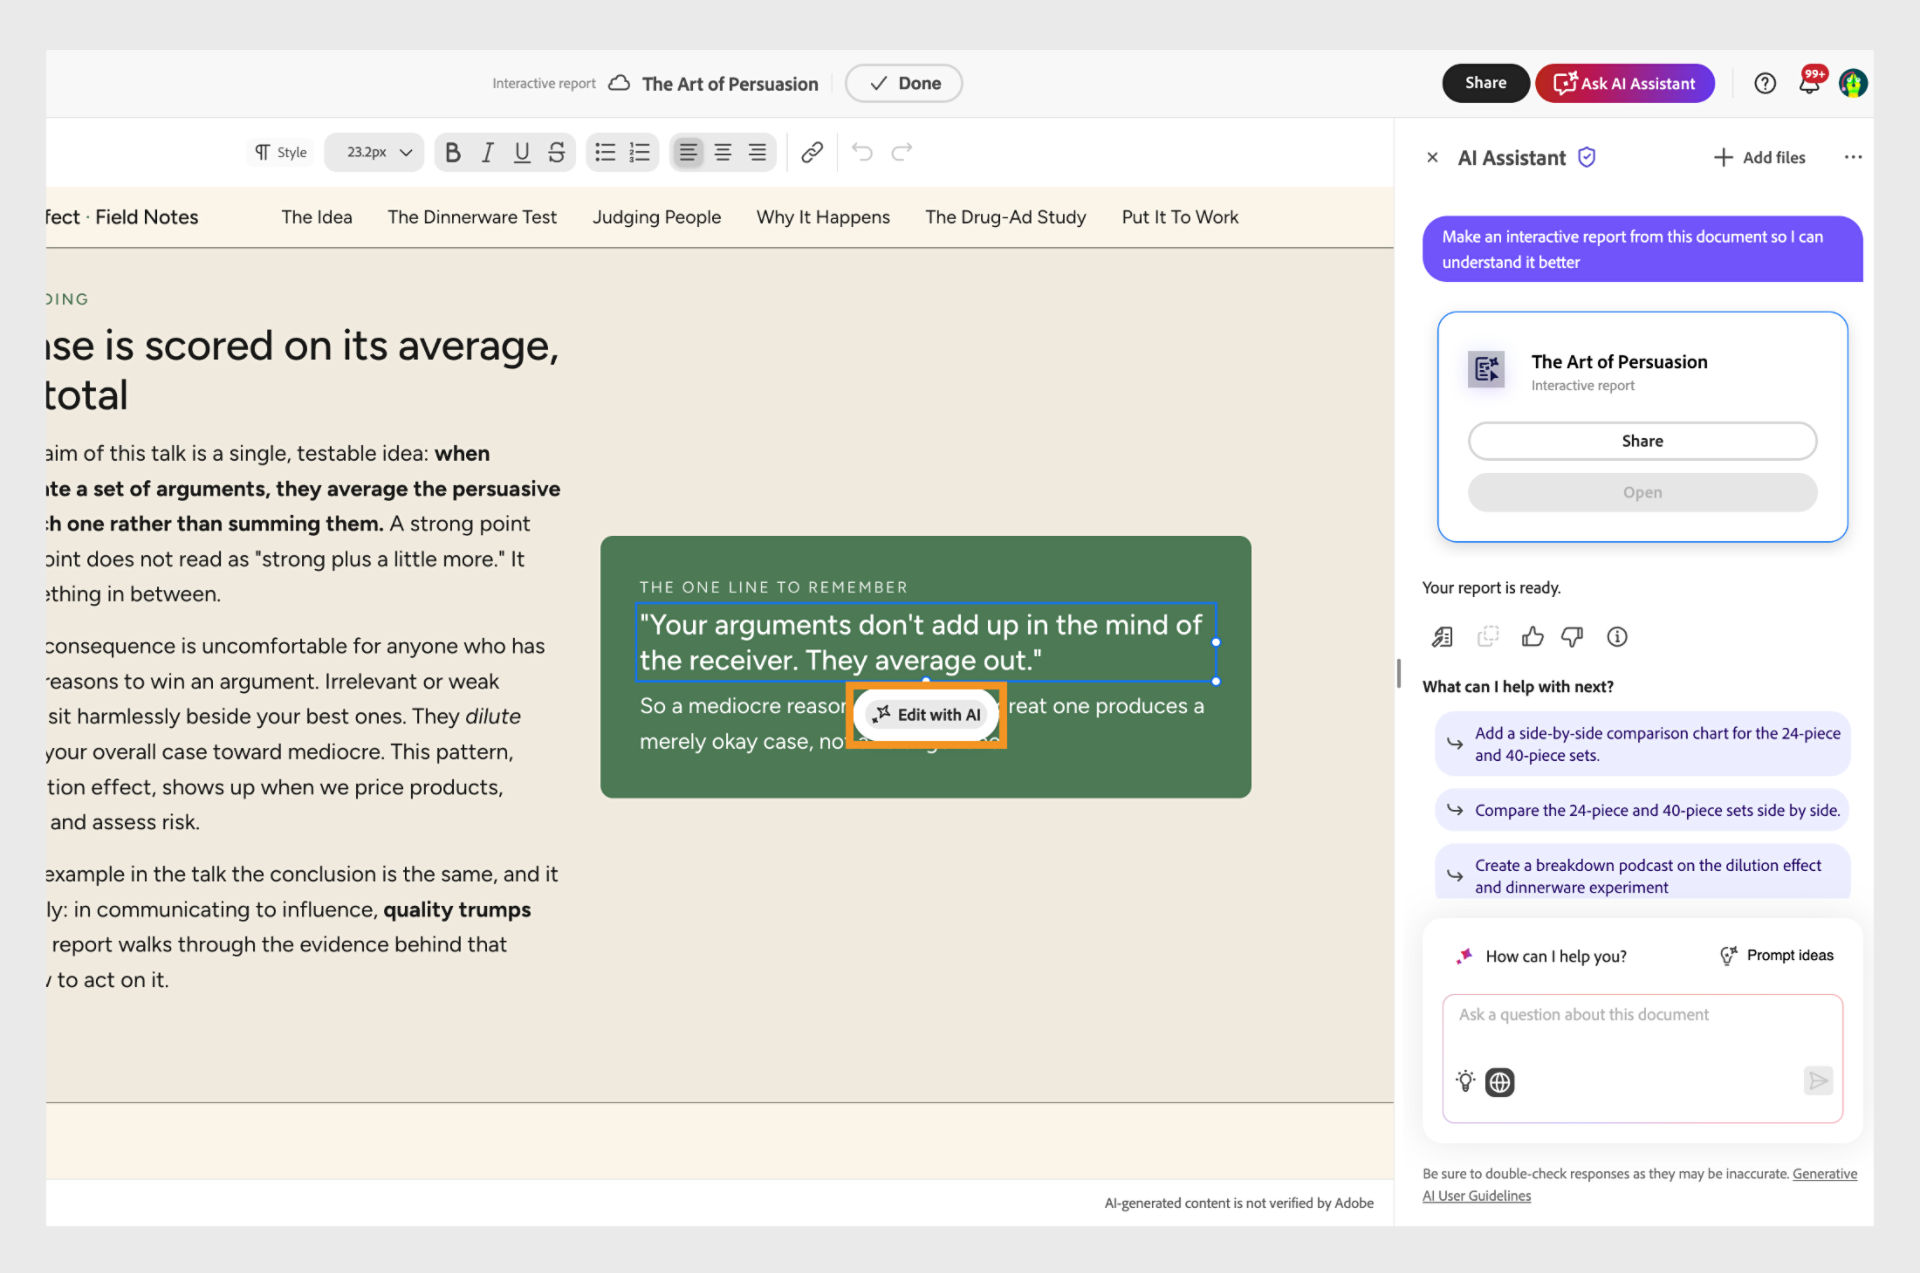Toggle bold formatting in the toolbar

453,152
